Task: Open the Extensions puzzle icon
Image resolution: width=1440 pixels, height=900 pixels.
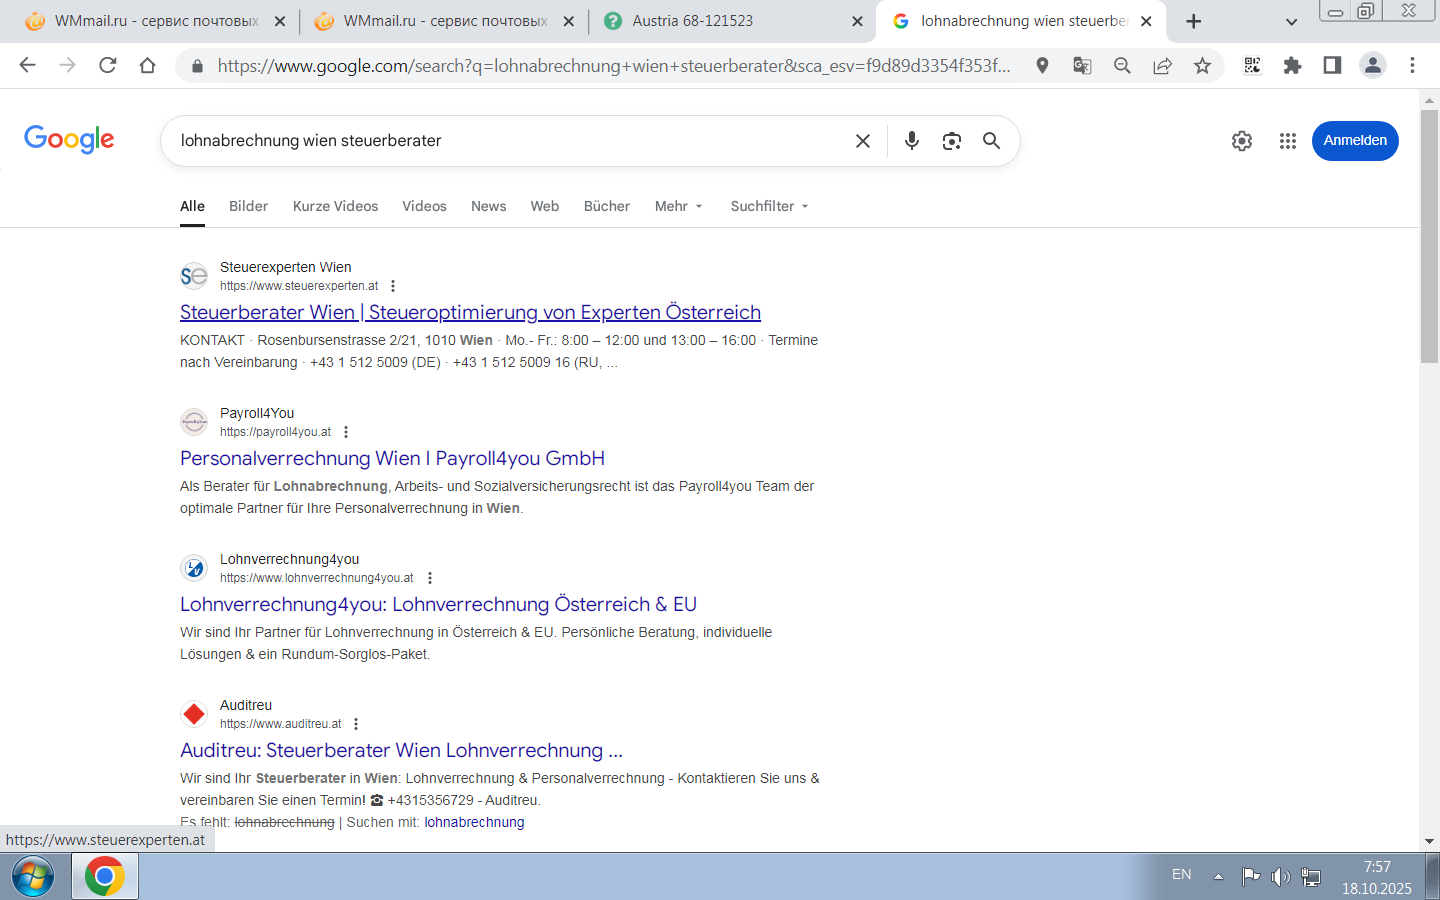Action: pos(1292,65)
